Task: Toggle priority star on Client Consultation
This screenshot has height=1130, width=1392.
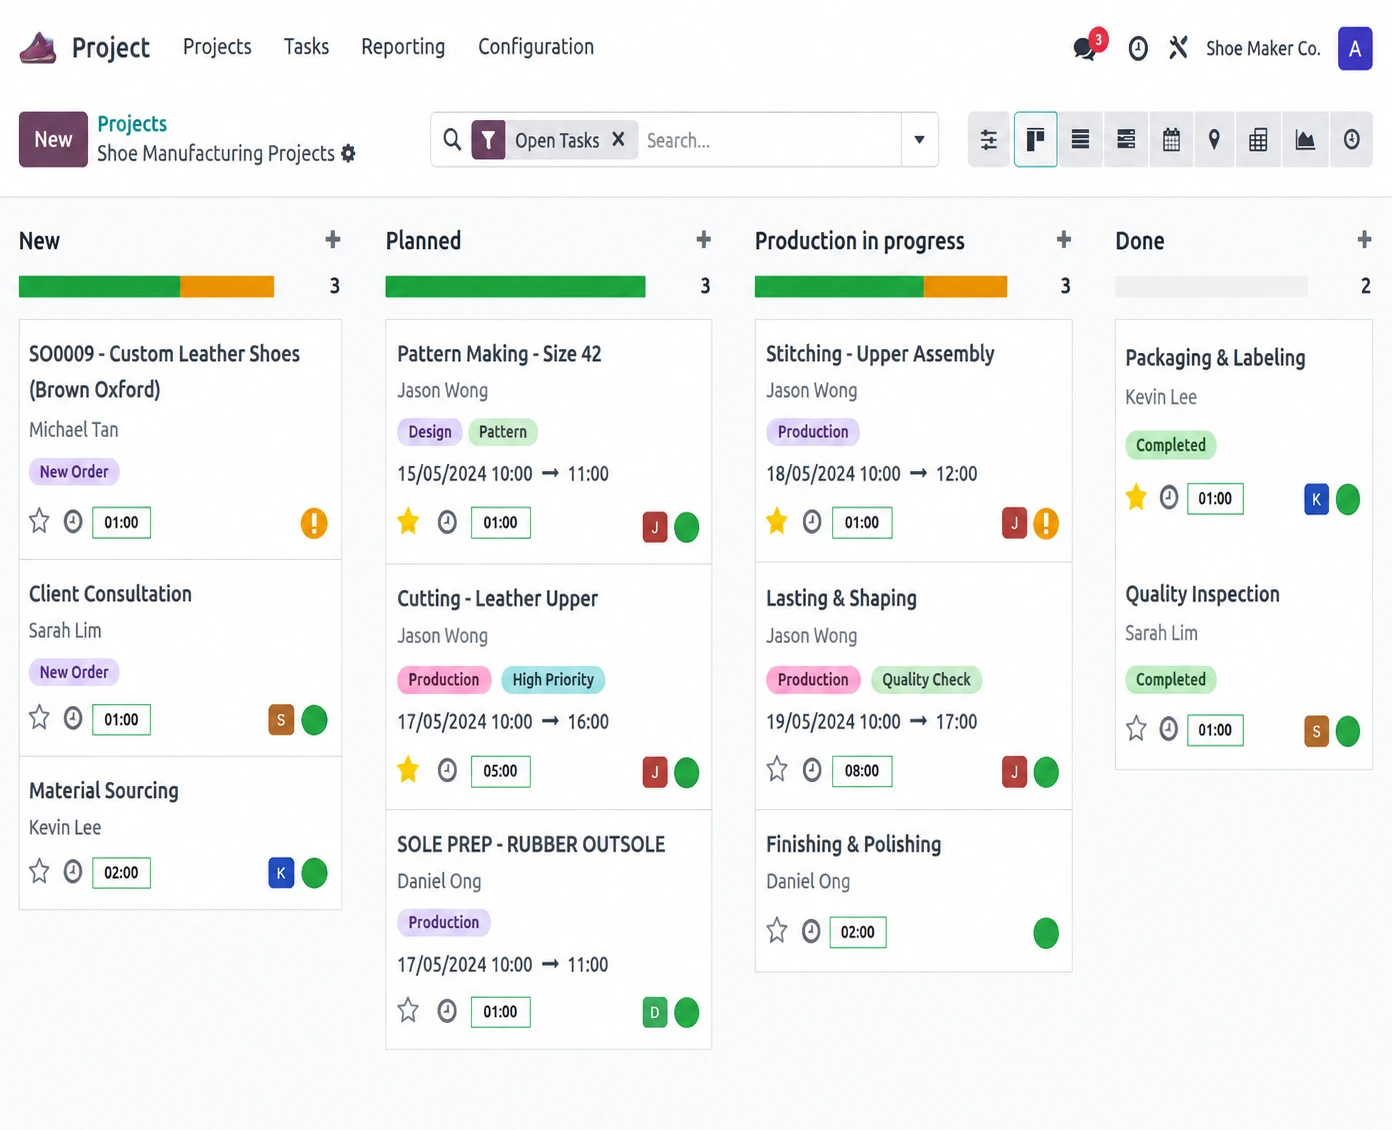Action: 39,717
